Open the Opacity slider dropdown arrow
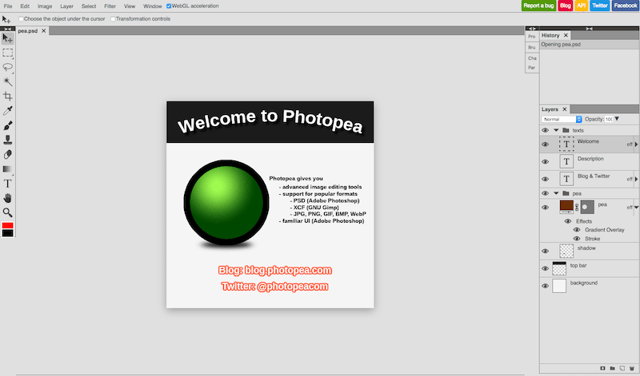This screenshot has width=640, height=376. point(617,119)
